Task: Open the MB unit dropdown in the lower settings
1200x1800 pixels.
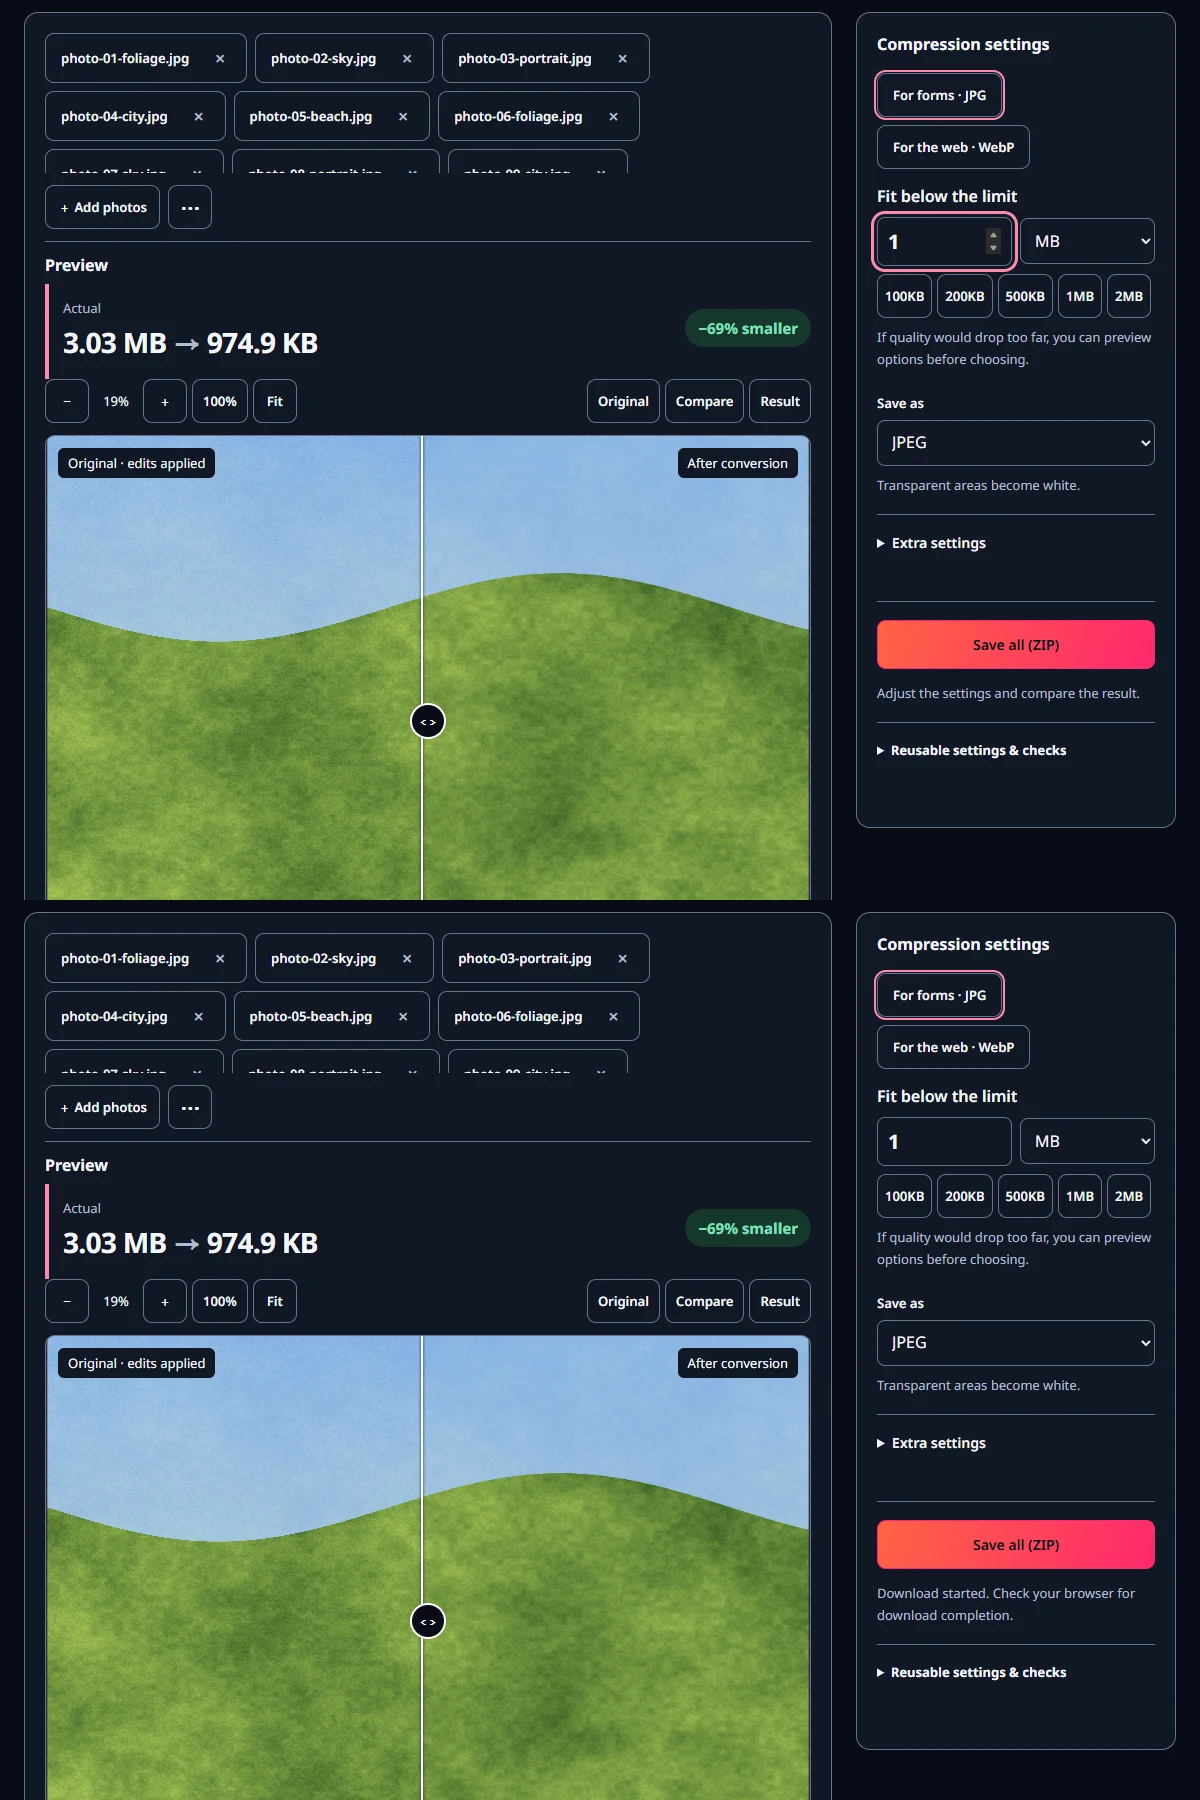Action: [1087, 1142]
